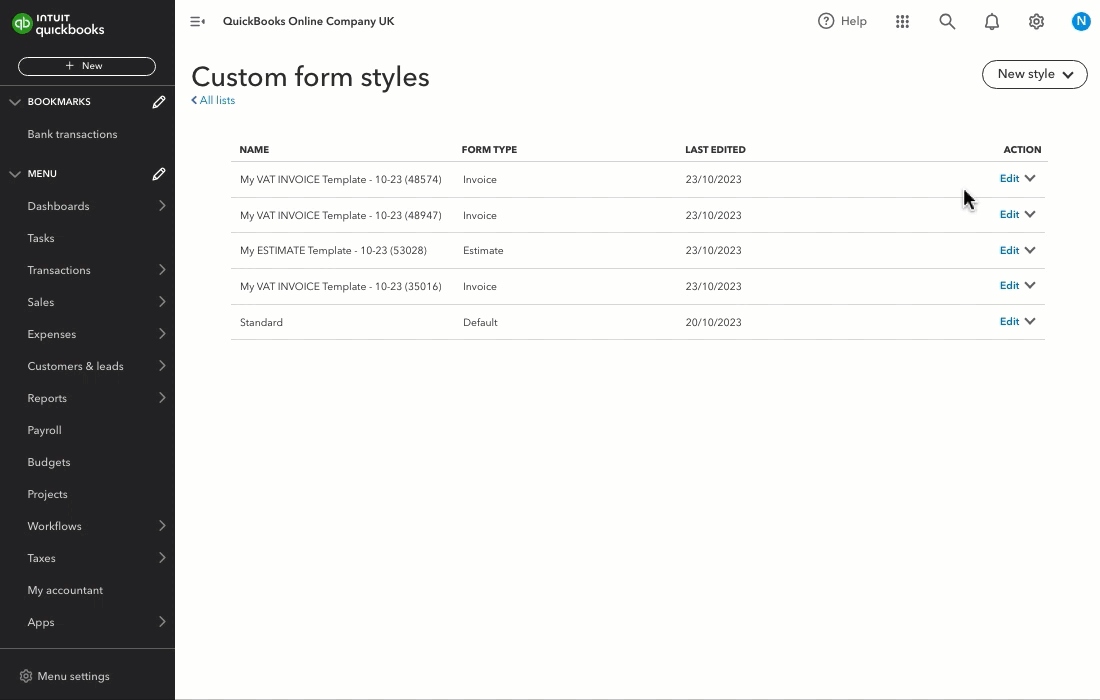Click the Menu settings gear icon
Screen dimensions: 1100x700
(26, 676)
